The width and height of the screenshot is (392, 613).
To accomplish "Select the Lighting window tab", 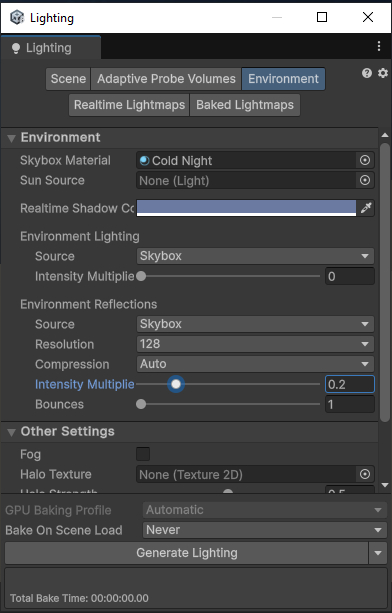I will [x=51, y=48].
